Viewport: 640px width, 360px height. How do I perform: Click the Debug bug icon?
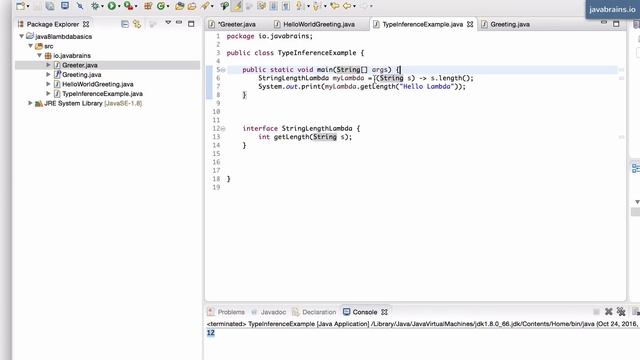[95, 6]
